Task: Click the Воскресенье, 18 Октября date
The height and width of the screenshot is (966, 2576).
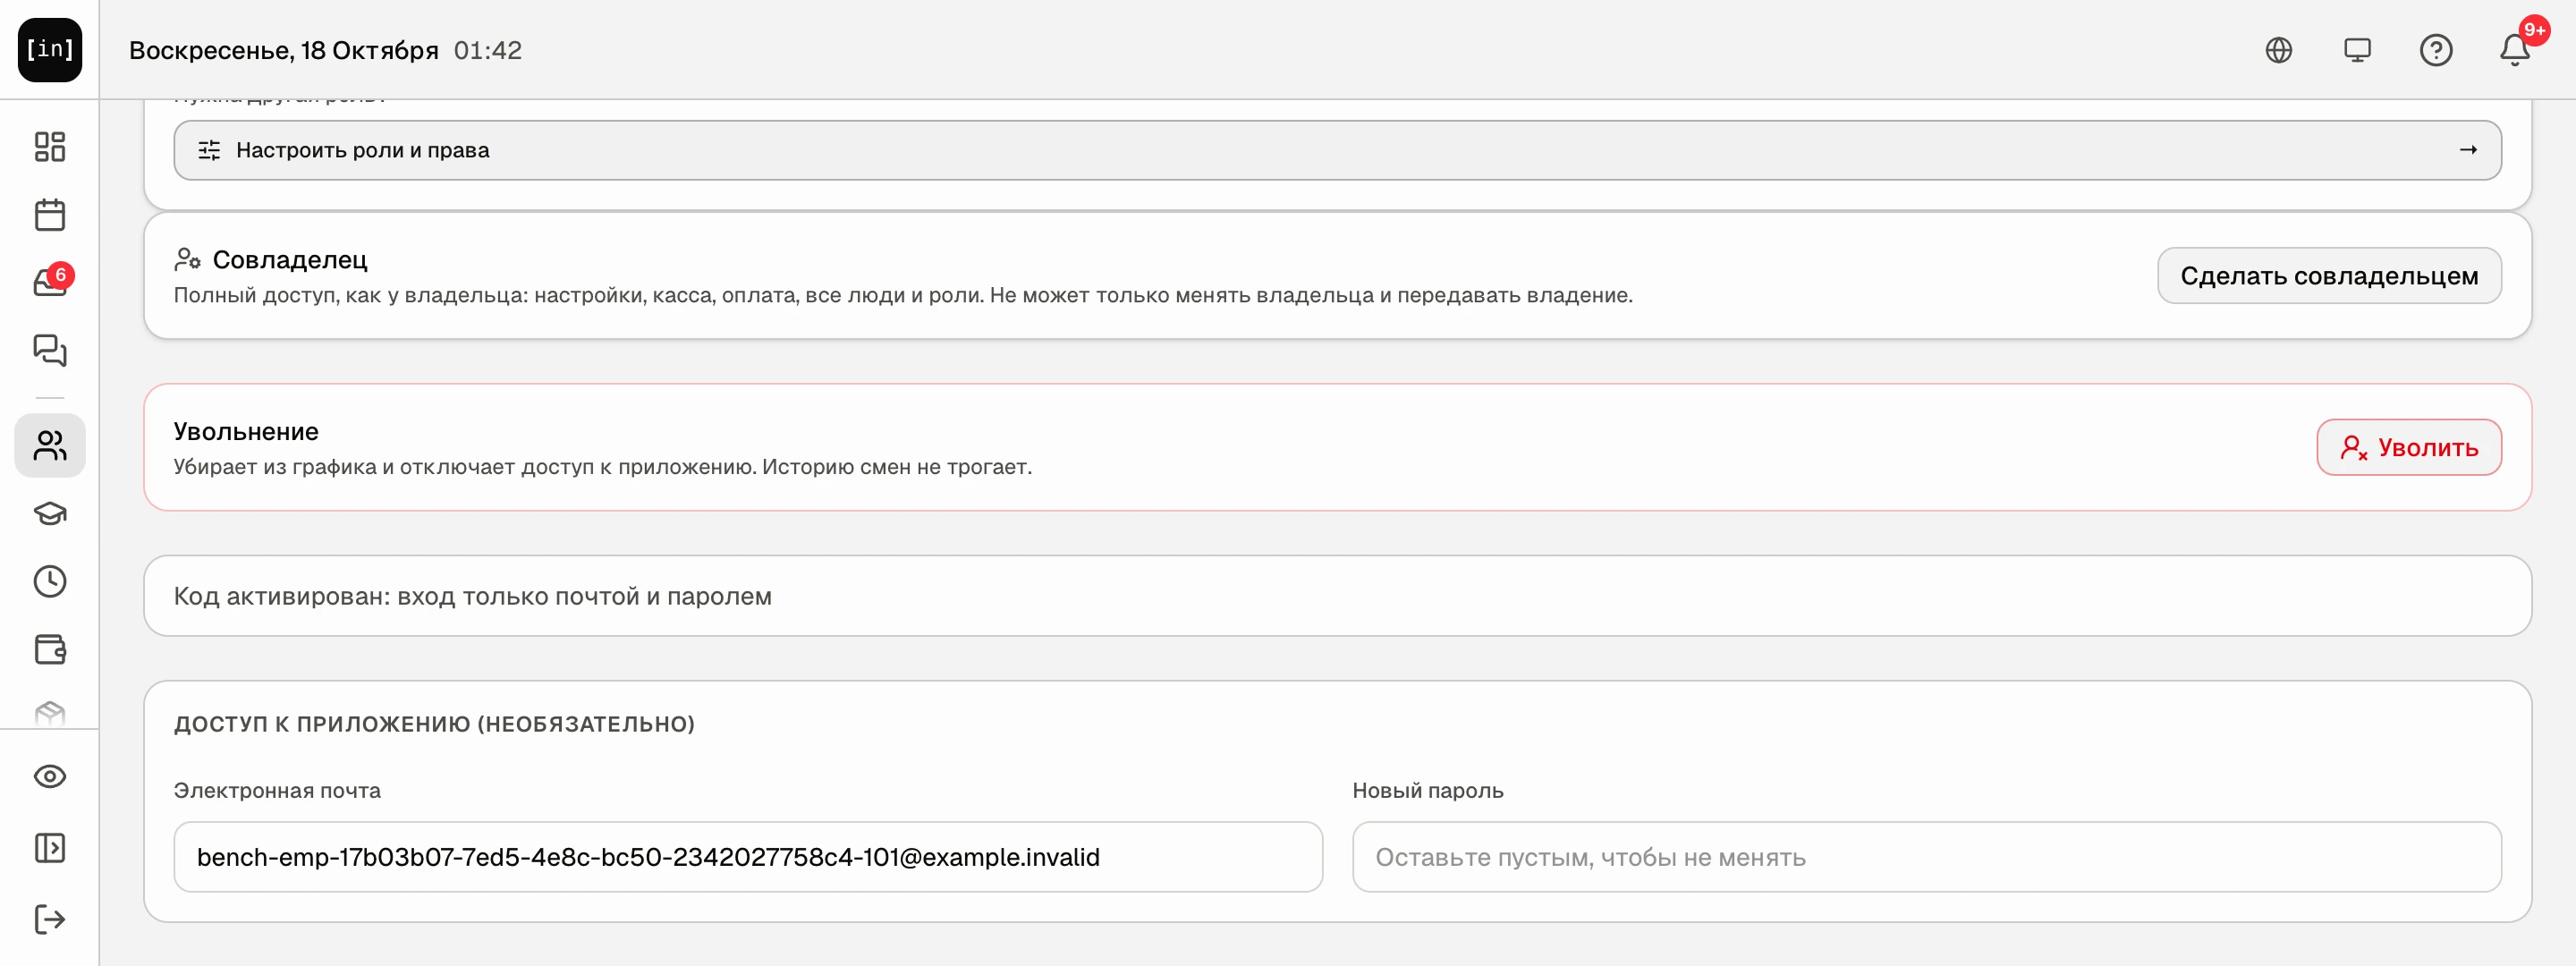Action: pyautogui.click(x=284, y=50)
